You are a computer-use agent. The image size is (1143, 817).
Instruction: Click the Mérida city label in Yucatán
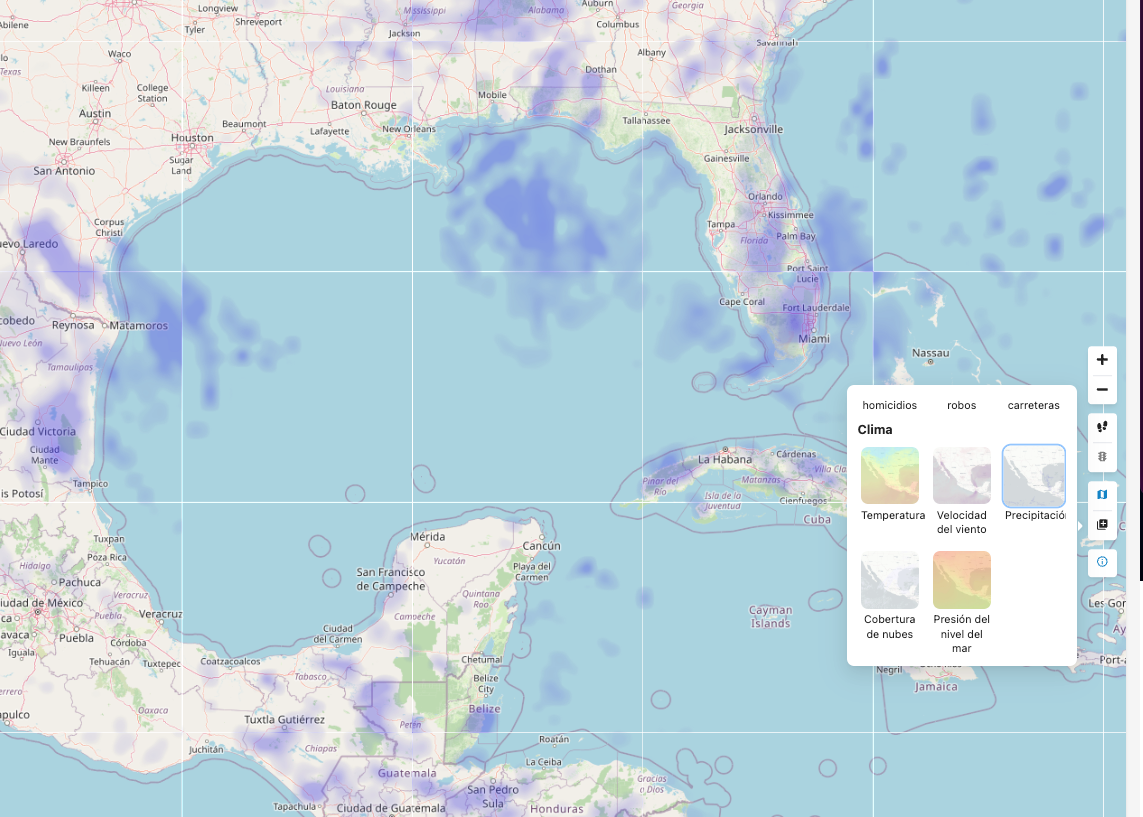[427, 537]
